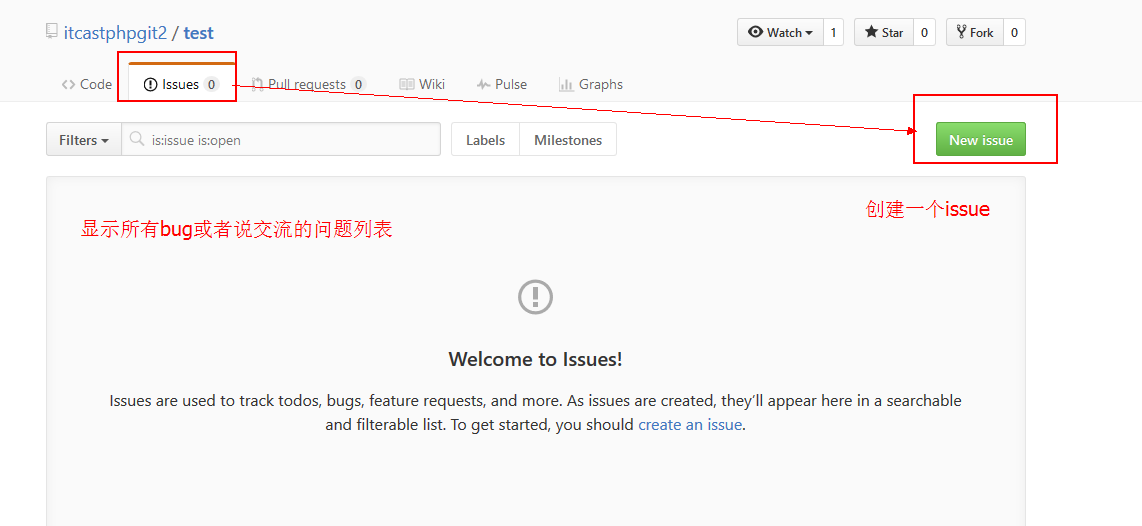The width and height of the screenshot is (1142, 526).
Task: Open the Pulse tab
Action: tap(502, 85)
